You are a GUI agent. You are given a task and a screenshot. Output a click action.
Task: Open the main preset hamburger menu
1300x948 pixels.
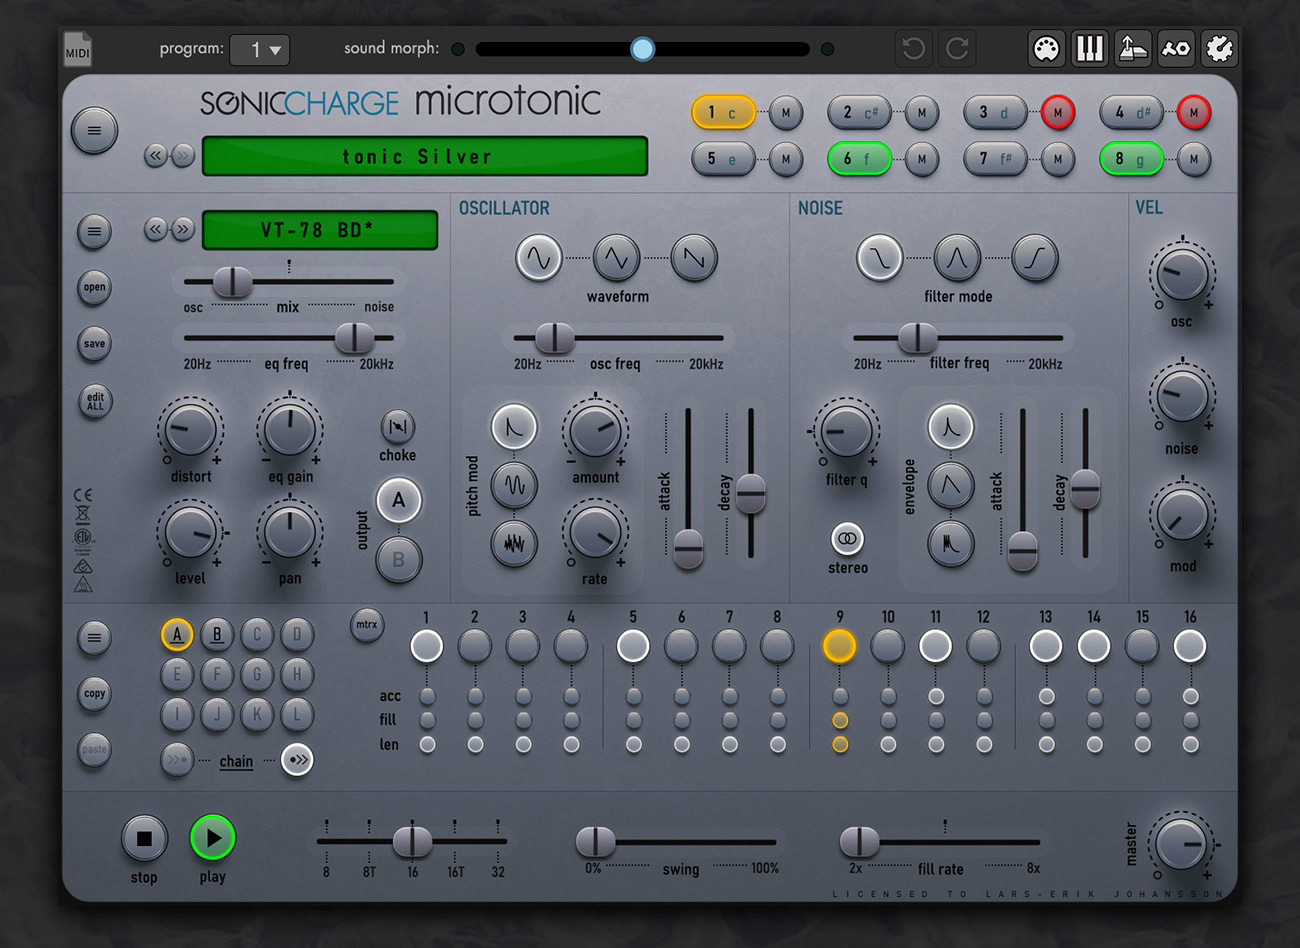[x=94, y=130]
